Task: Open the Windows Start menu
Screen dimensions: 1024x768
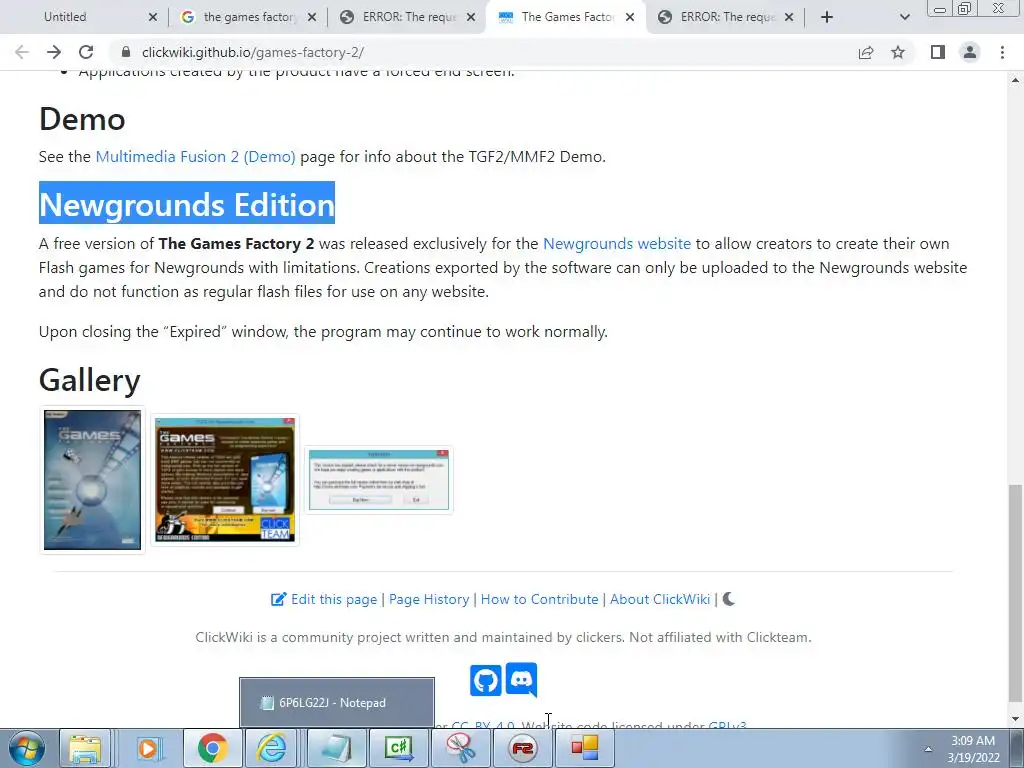Action: click(x=27, y=748)
